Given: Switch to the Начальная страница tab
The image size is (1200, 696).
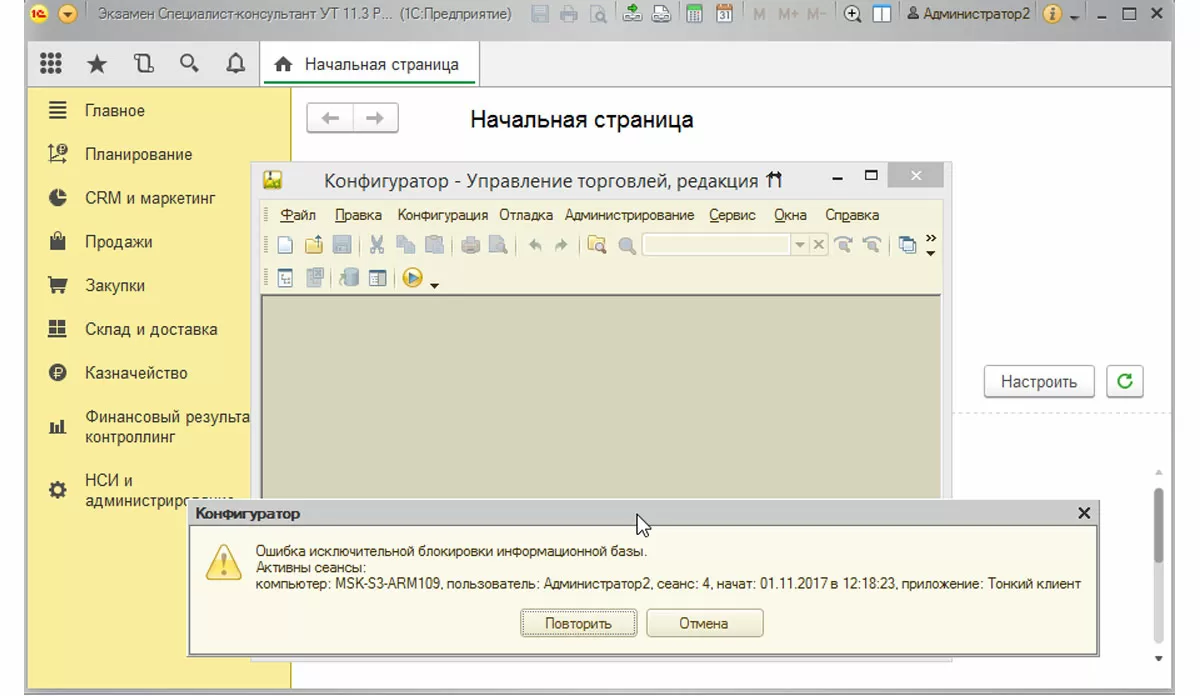Looking at the screenshot, I should click(x=370, y=64).
